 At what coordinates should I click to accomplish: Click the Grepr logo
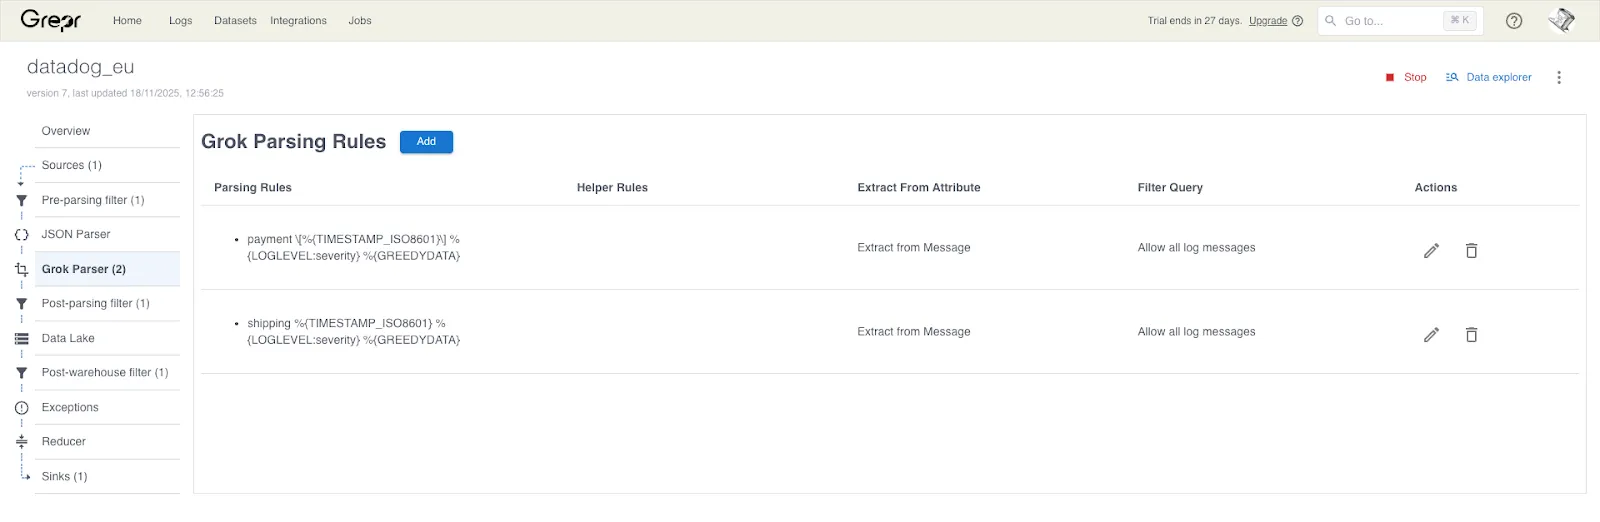point(51,20)
